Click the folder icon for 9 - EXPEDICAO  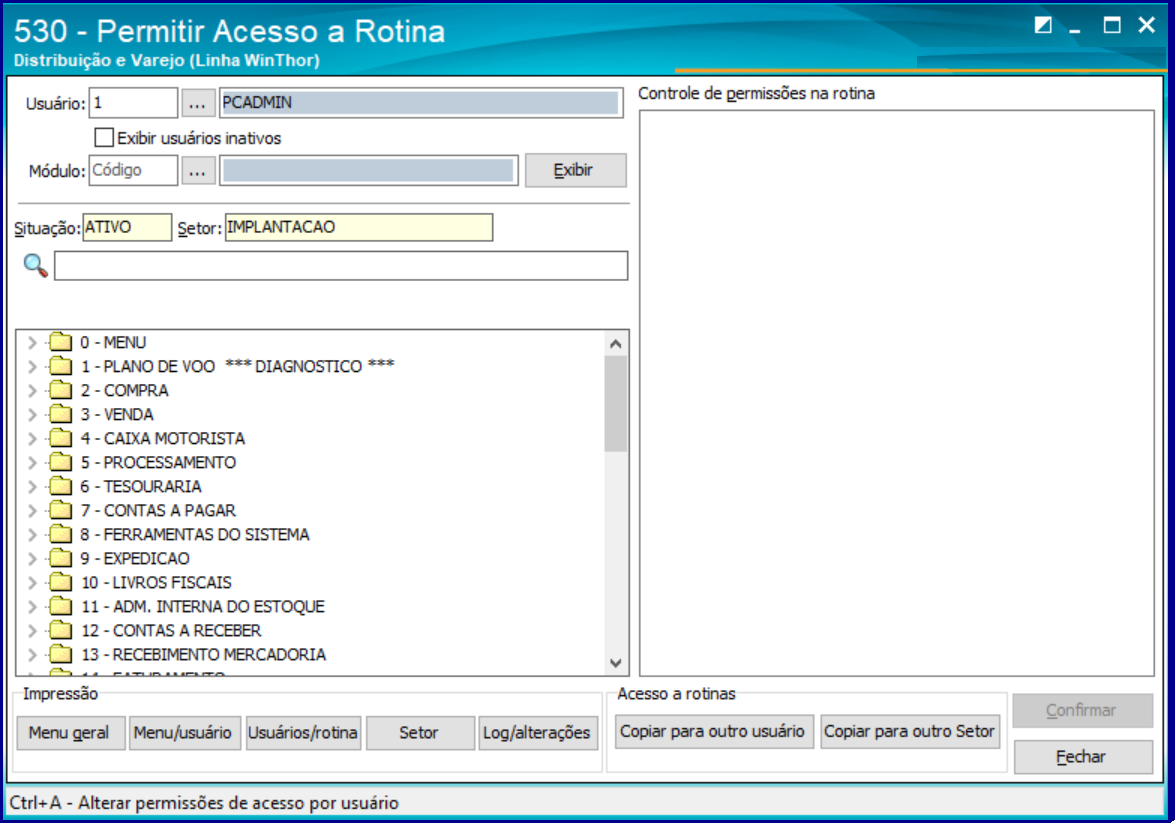(60, 558)
